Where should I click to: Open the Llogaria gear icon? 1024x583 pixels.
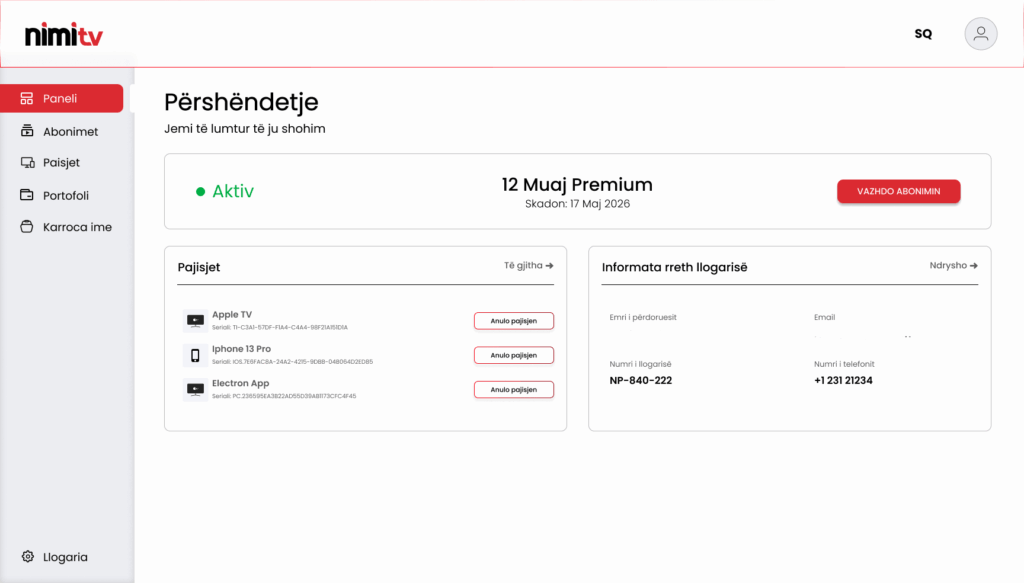[x=27, y=556]
